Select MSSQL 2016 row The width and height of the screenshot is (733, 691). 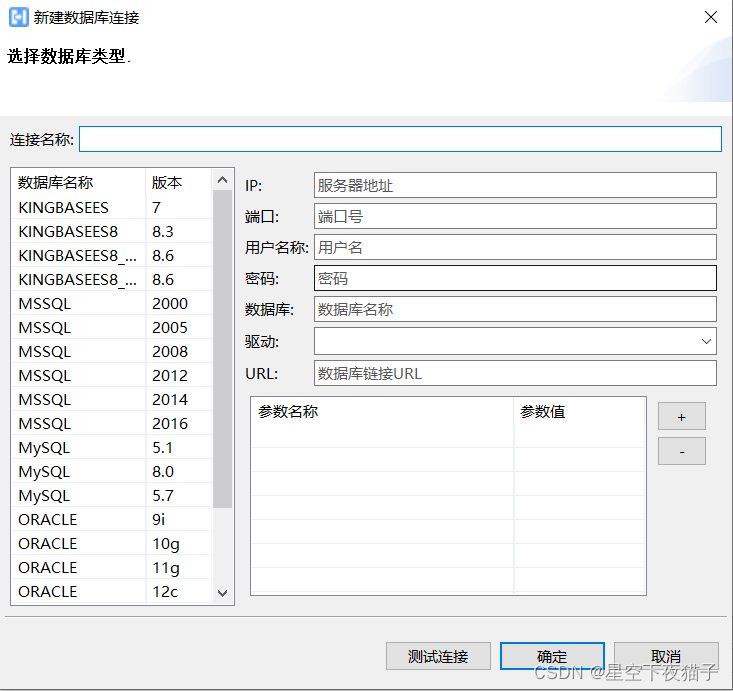(112, 424)
